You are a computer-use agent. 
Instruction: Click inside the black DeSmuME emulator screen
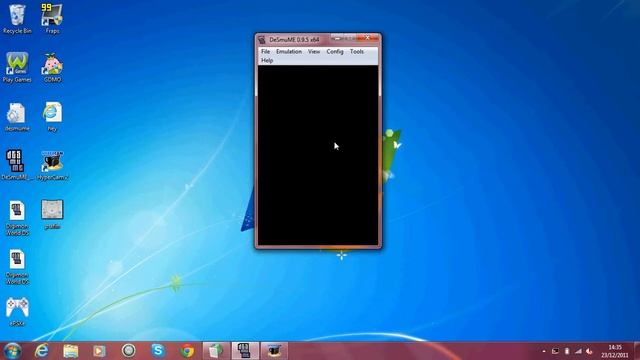tap(318, 155)
